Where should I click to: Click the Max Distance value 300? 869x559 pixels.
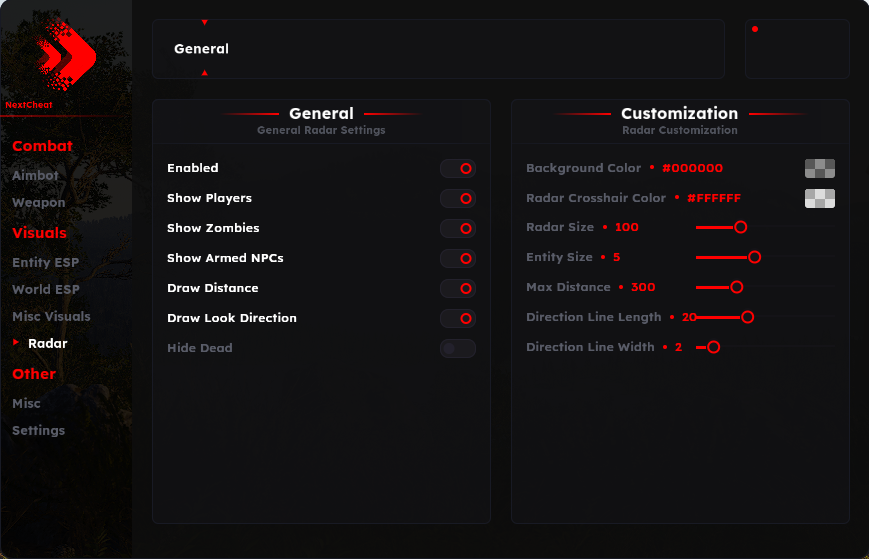[643, 287]
